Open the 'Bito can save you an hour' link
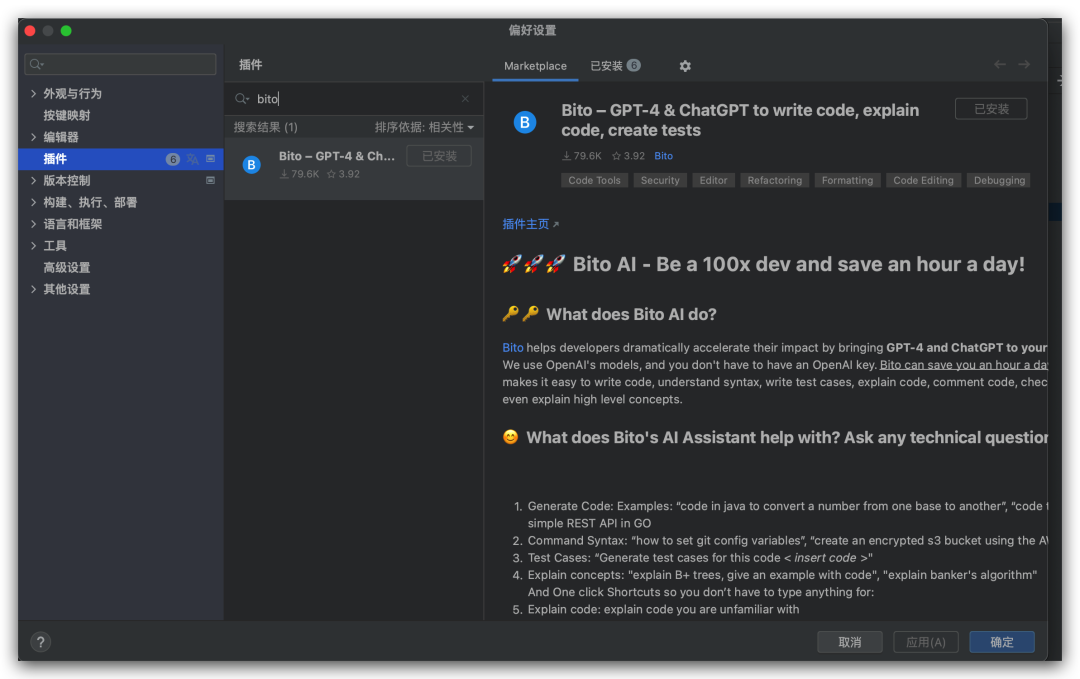This screenshot has height=679, width=1080. click(964, 365)
